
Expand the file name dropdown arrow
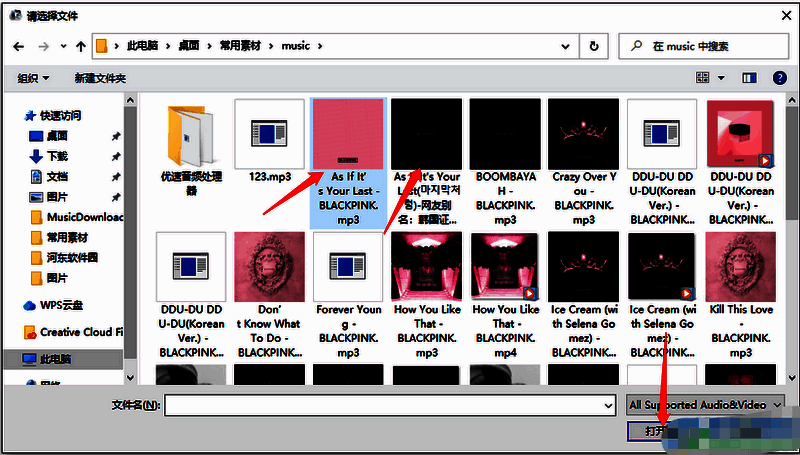pos(608,406)
